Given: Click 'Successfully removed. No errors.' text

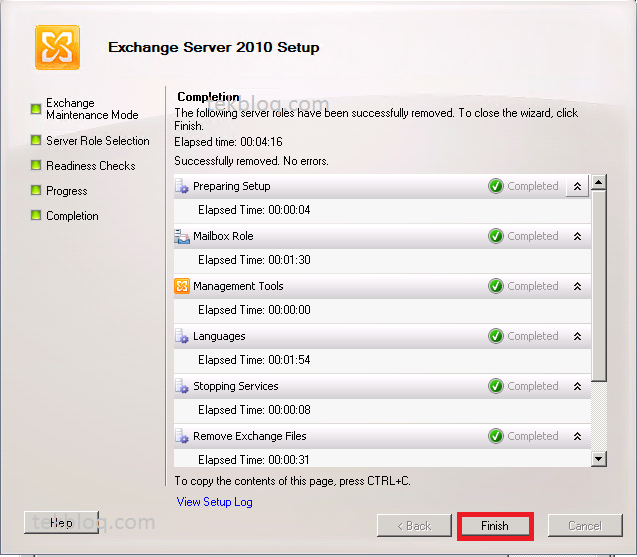Looking at the screenshot, I should 251,161.
